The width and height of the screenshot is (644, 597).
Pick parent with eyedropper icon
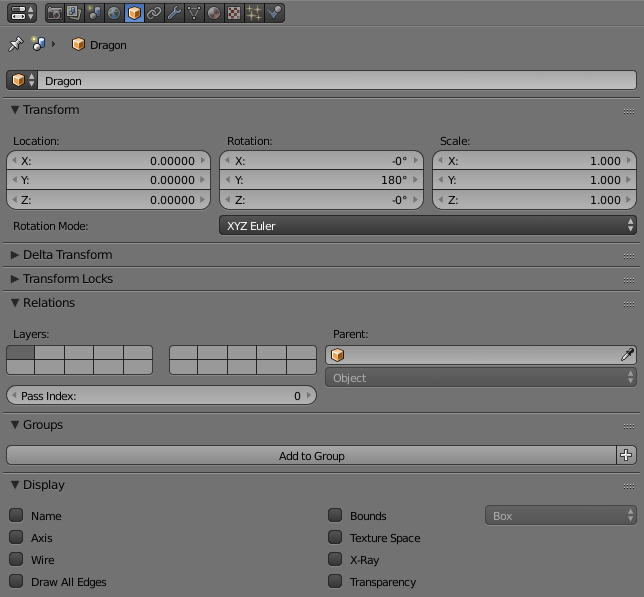pos(627,355)
